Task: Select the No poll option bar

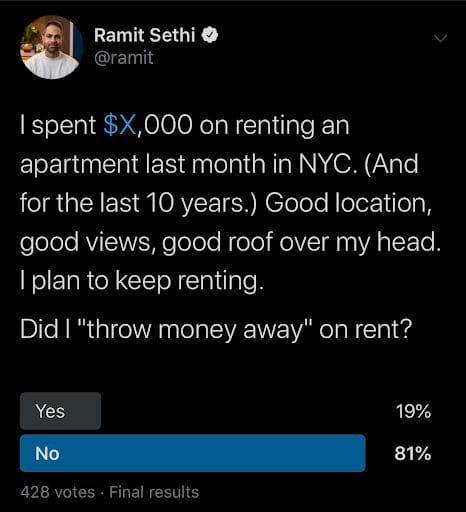Action: [193, 453]
